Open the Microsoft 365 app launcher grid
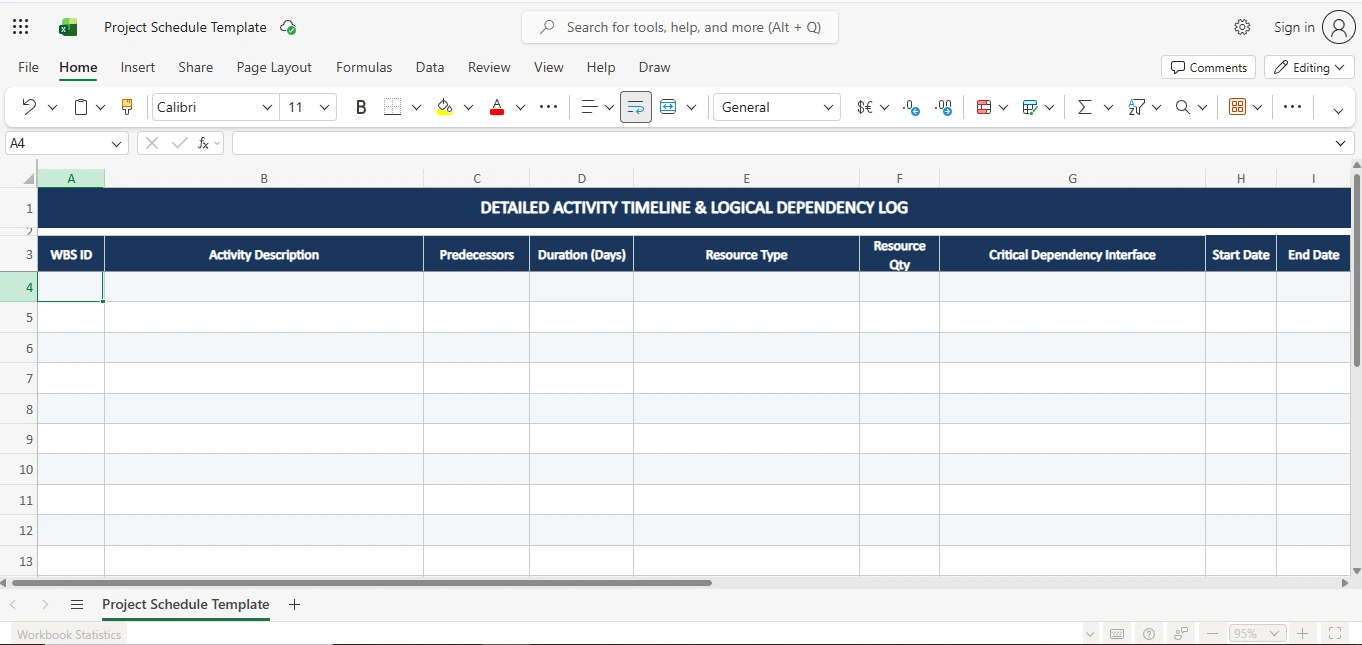 (x=20, y=27)
